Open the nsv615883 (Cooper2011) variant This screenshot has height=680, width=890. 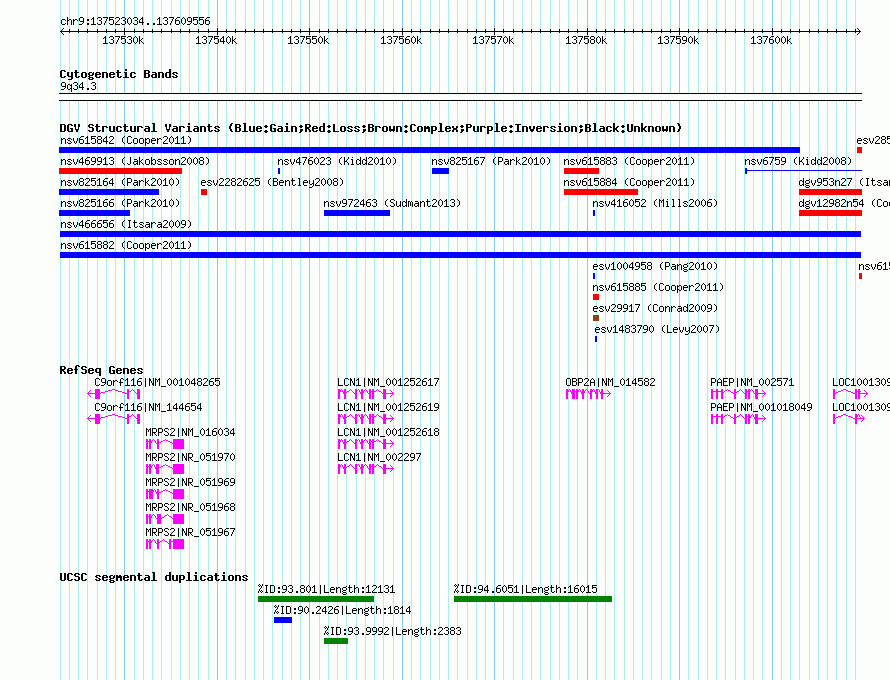pyautogui.click(x=581, y=171)
